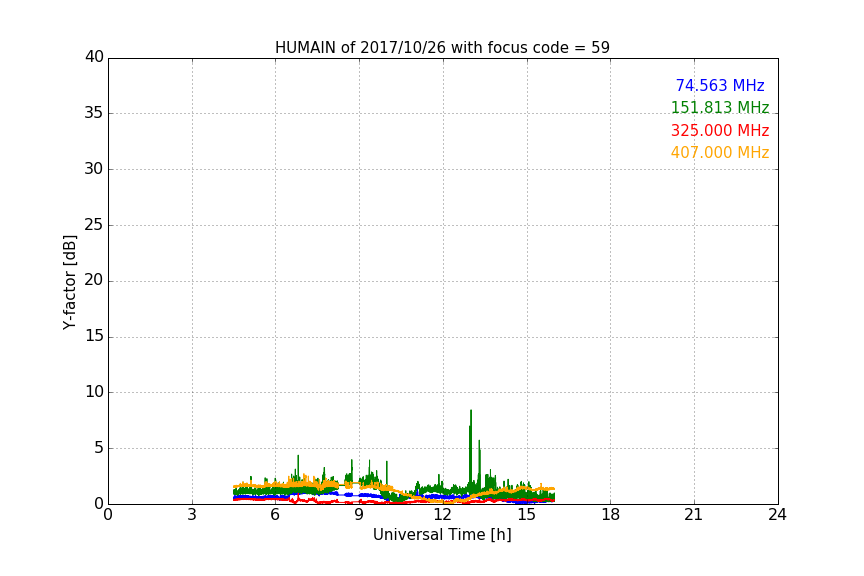Click the y-axis tick value 20
864x576 pixels.
pyautogui.click(x=94, y=281)
